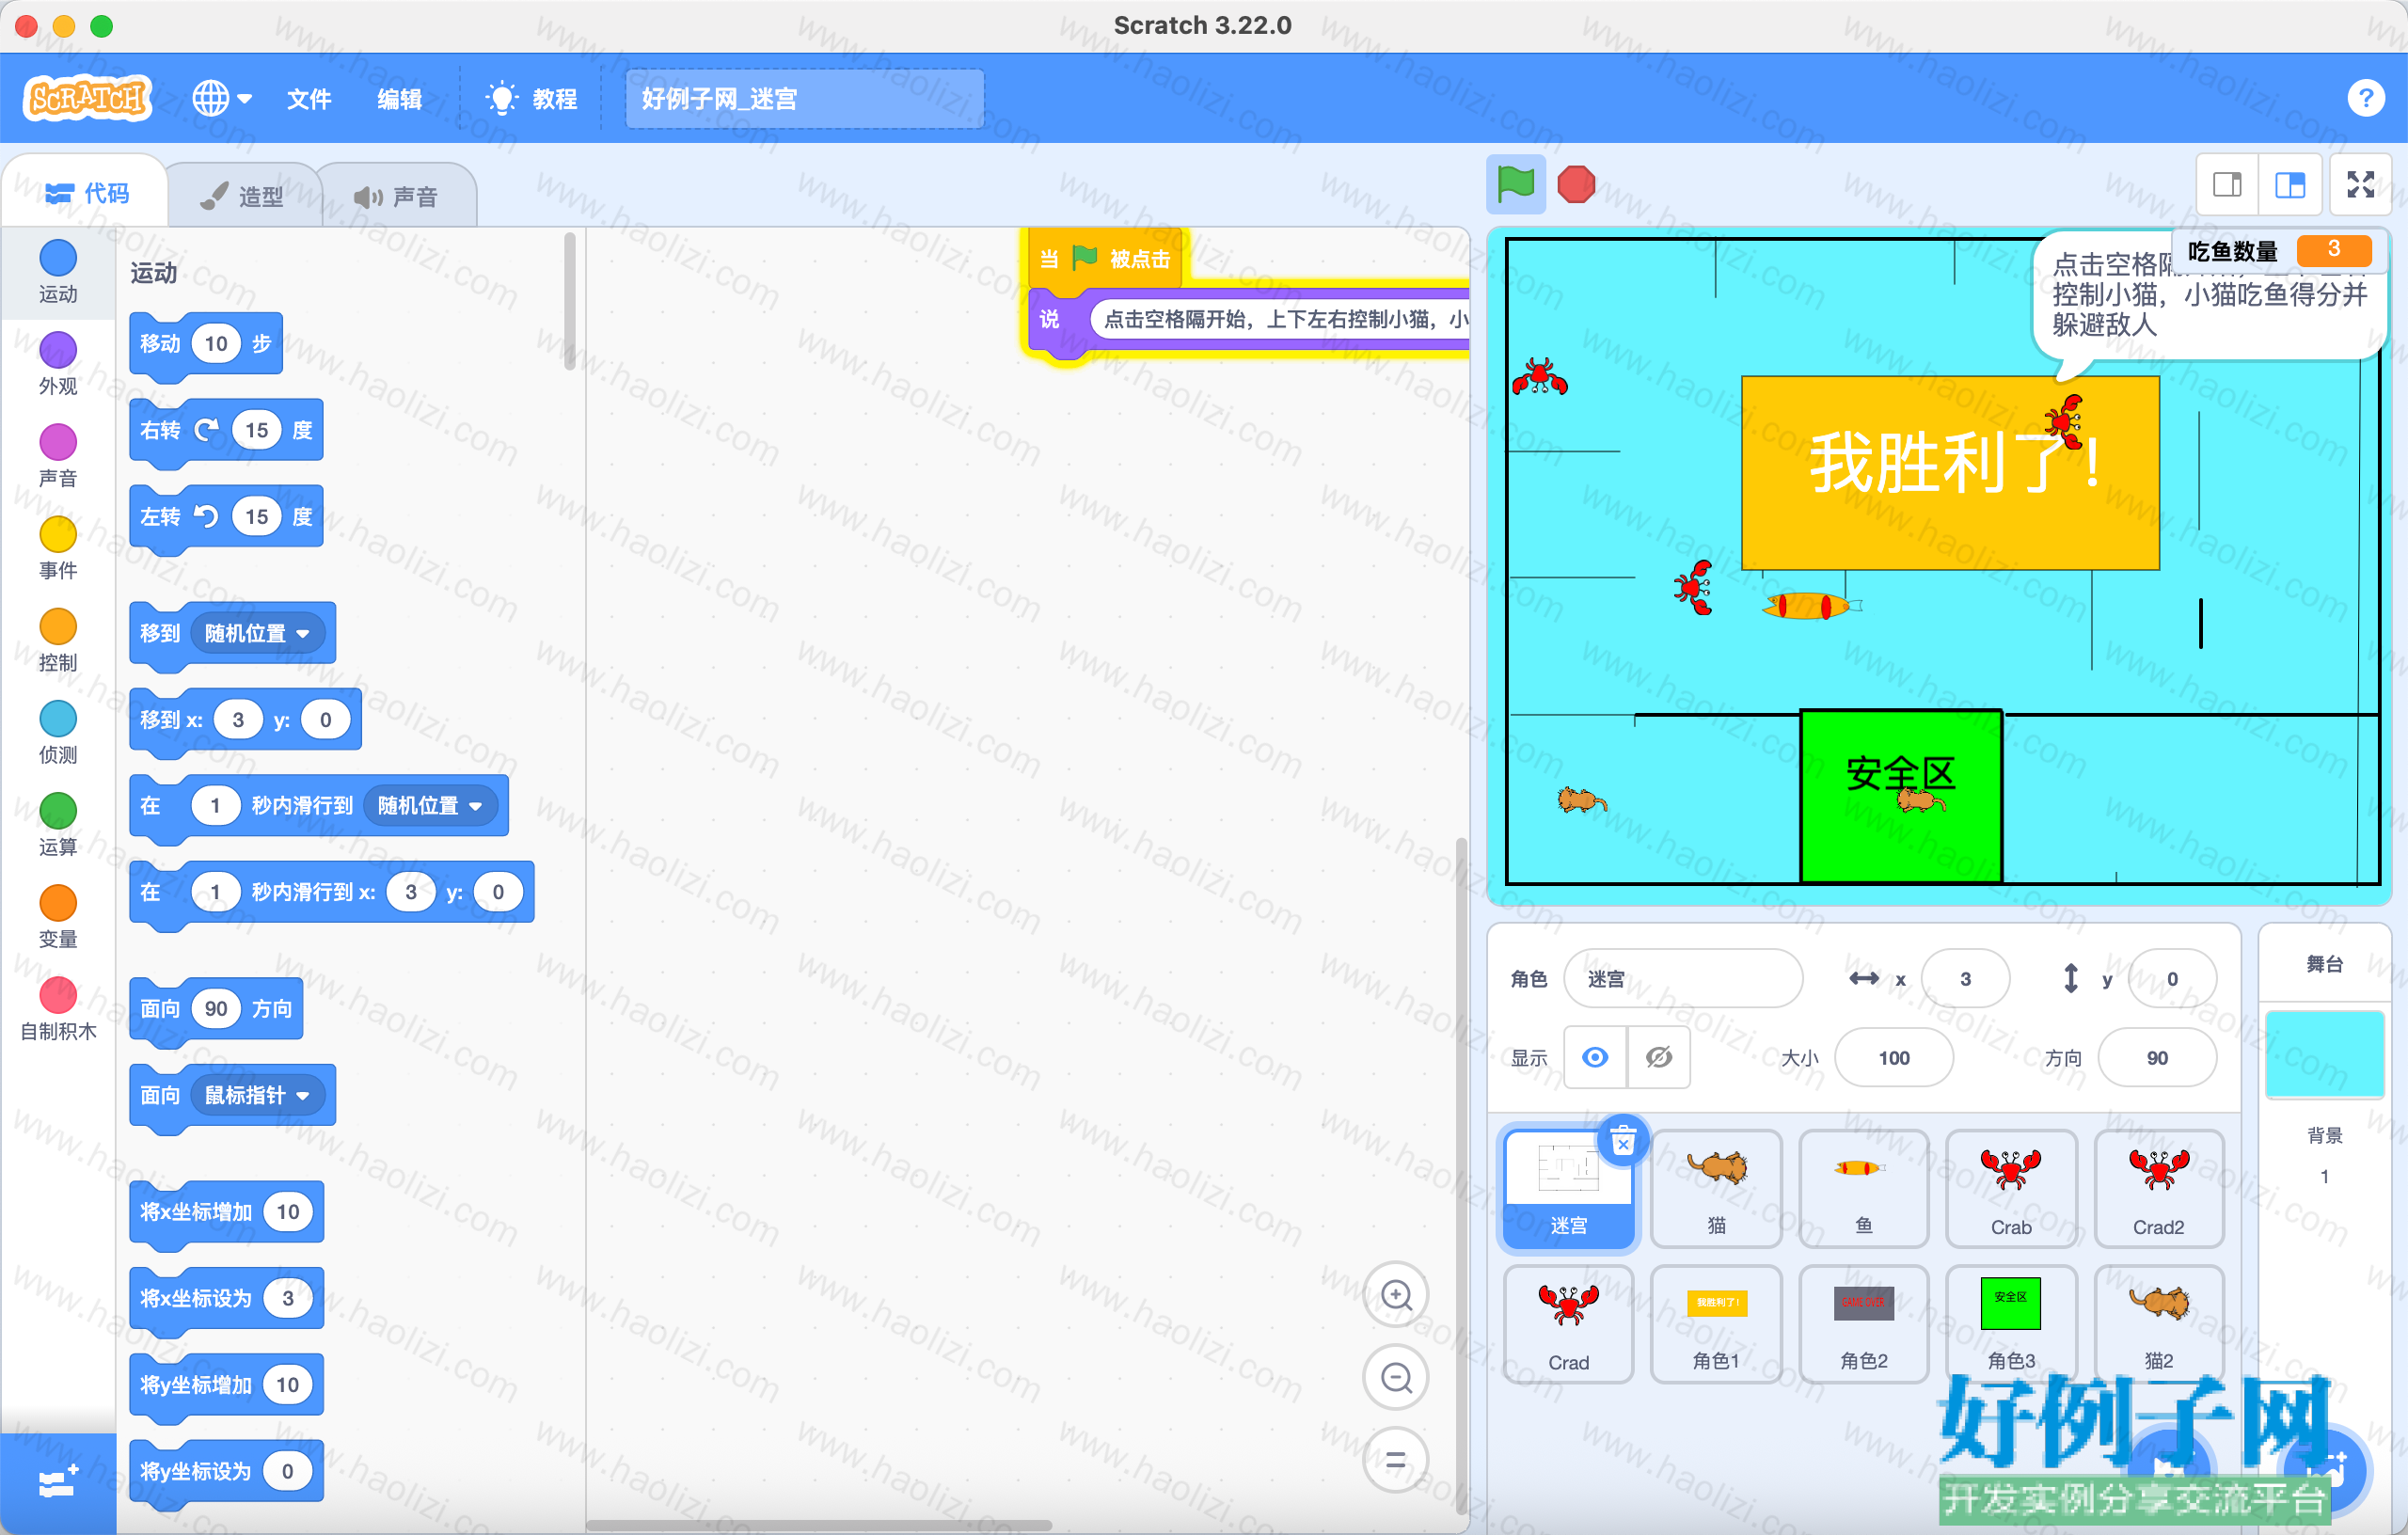The height and width of the screenshot is (1535, 2408).
Task: Edit the sprite name field 迷宫
Action: [1683, 978]
